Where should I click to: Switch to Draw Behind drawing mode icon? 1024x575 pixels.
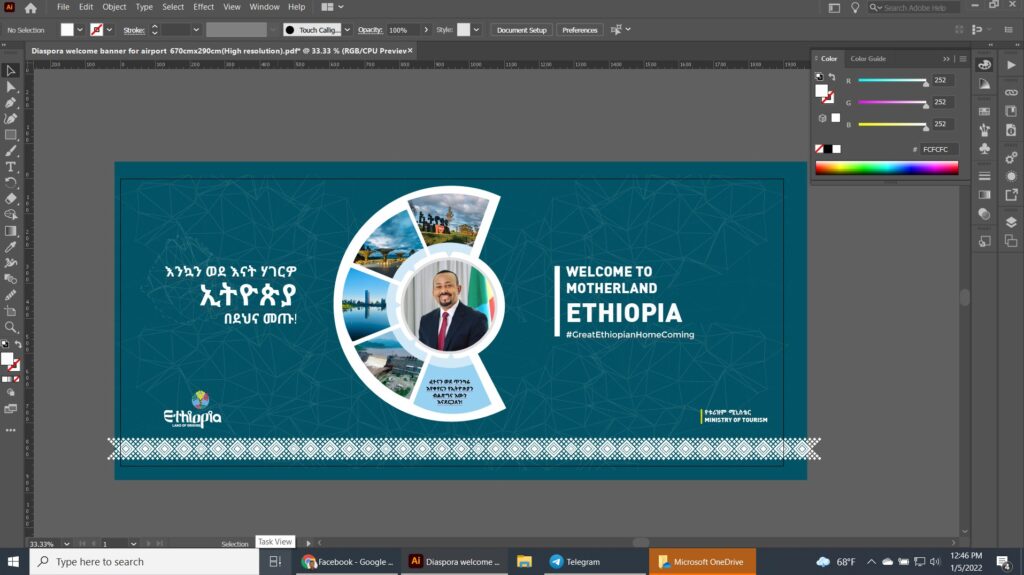pos(10,393)
